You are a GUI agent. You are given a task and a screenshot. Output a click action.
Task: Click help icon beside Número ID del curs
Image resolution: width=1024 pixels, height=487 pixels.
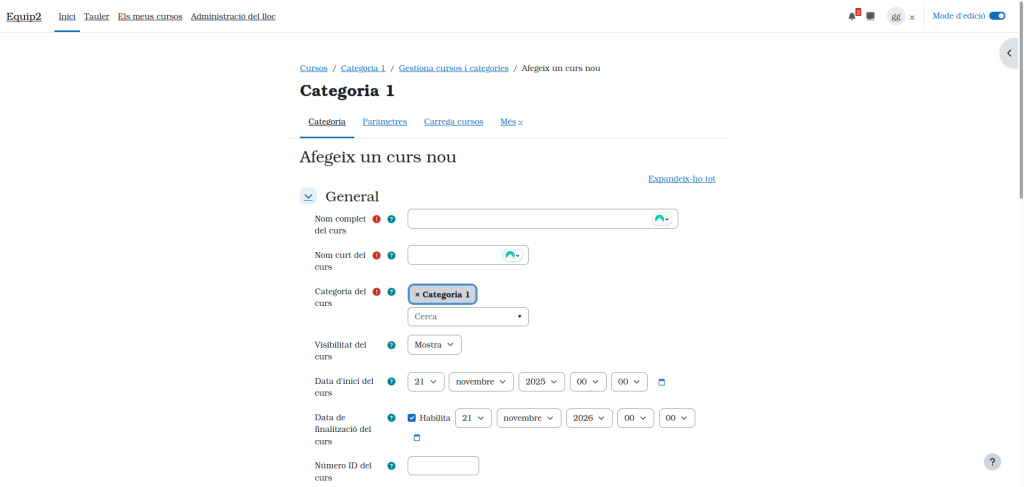point(391,466)
